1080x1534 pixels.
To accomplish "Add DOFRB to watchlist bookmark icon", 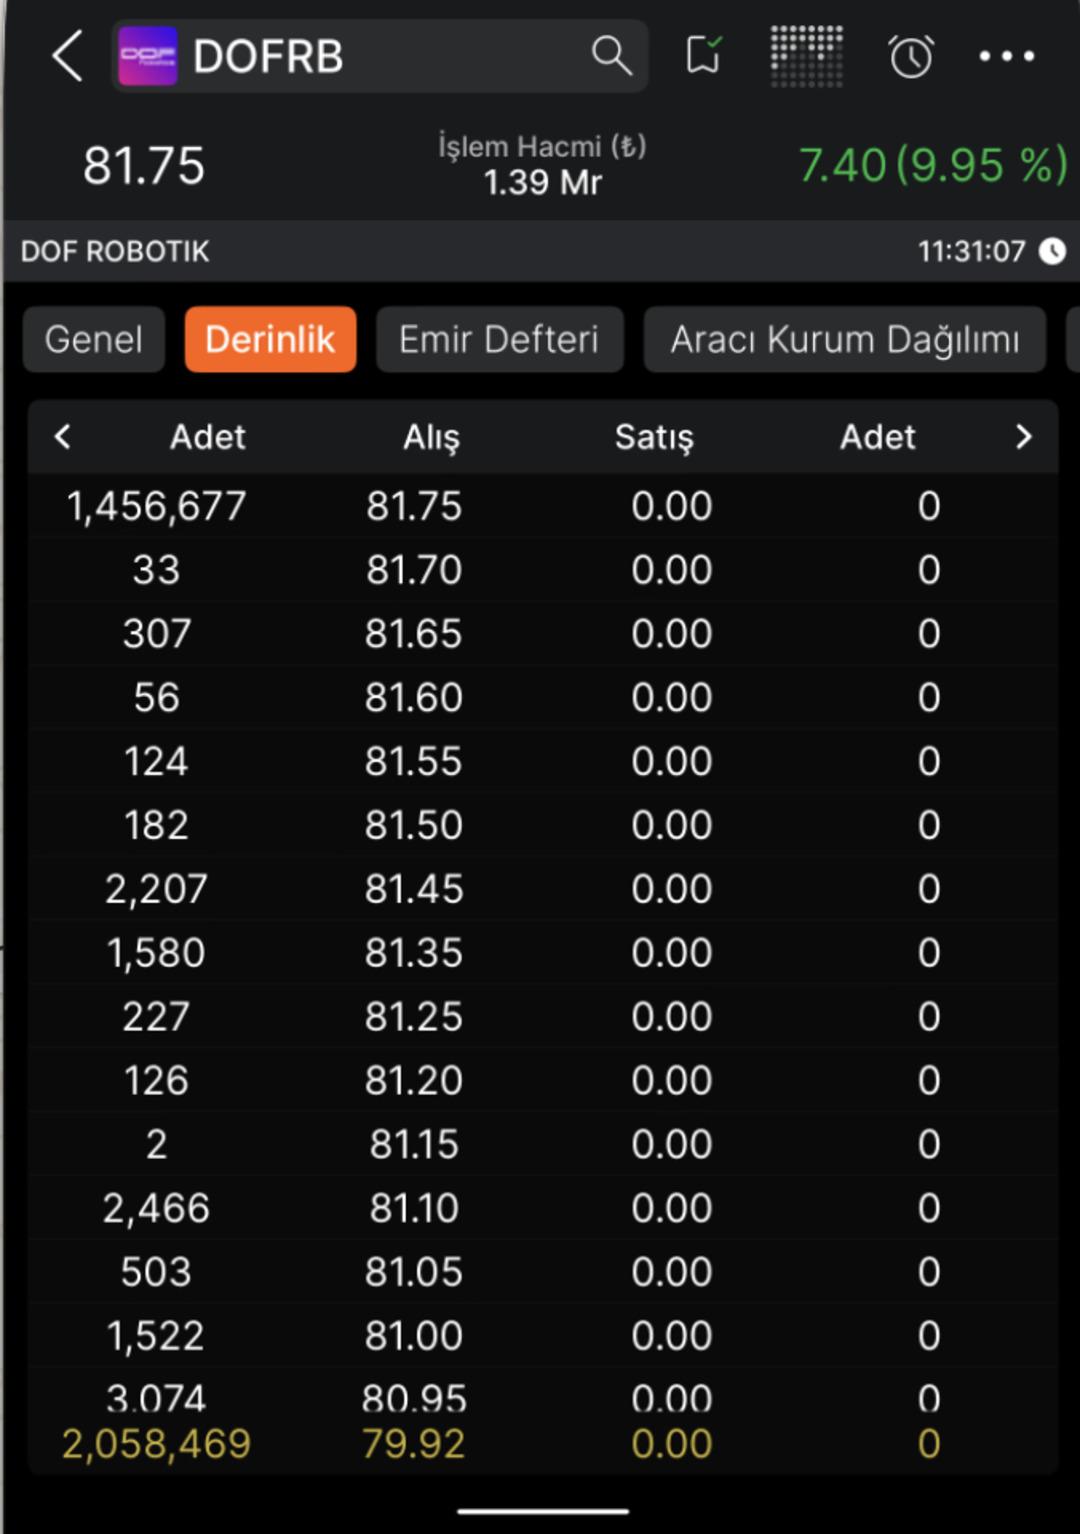I will (x=704, y=55).
